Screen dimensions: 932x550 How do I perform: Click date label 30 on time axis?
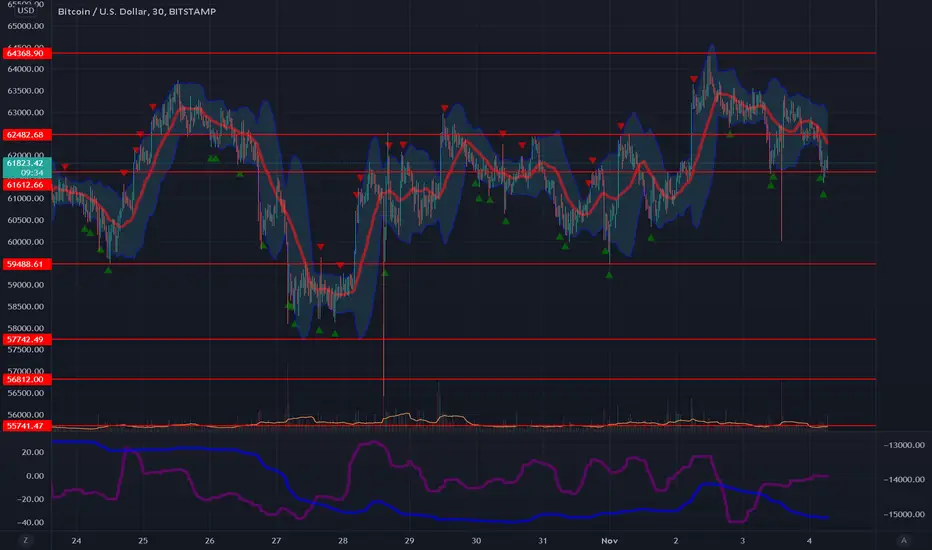tap(476, 541)
